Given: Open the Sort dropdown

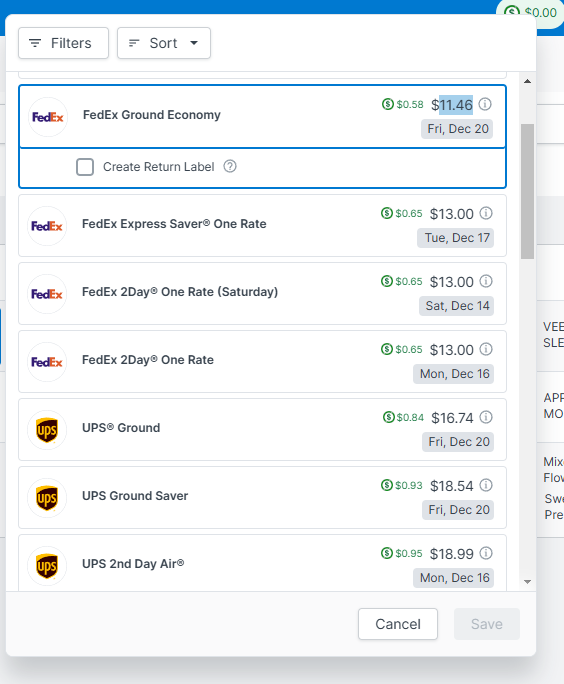Looking at the screenshot, I should click(x=164, y=43).
